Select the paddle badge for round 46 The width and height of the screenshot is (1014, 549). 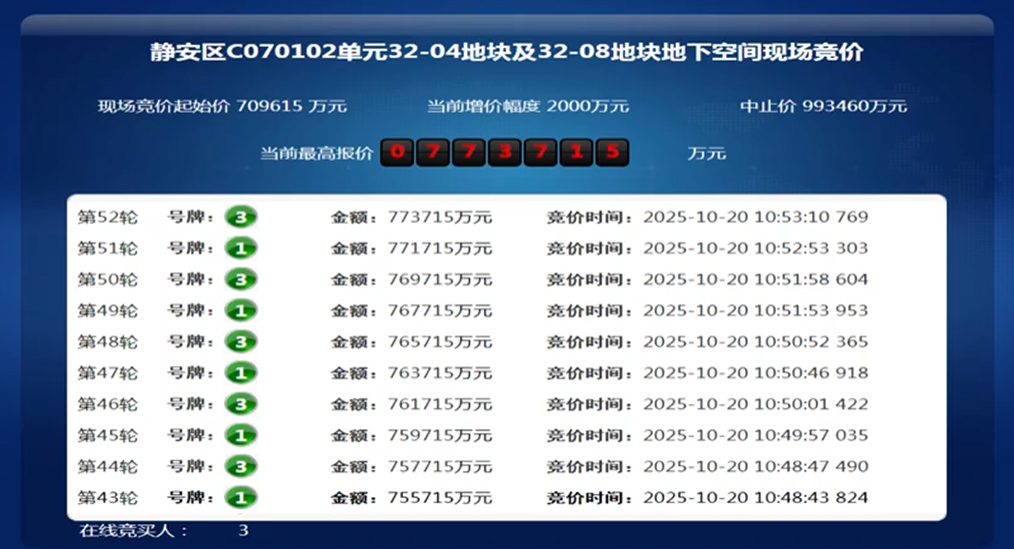tap(240, 404)
